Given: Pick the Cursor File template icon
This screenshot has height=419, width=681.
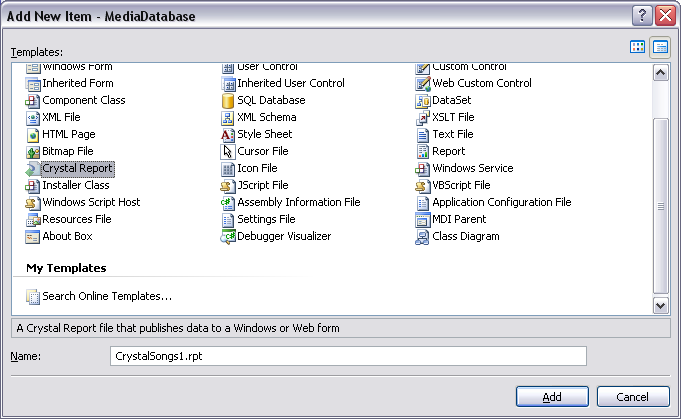Looking at the screenshot, I should point(228,152).
